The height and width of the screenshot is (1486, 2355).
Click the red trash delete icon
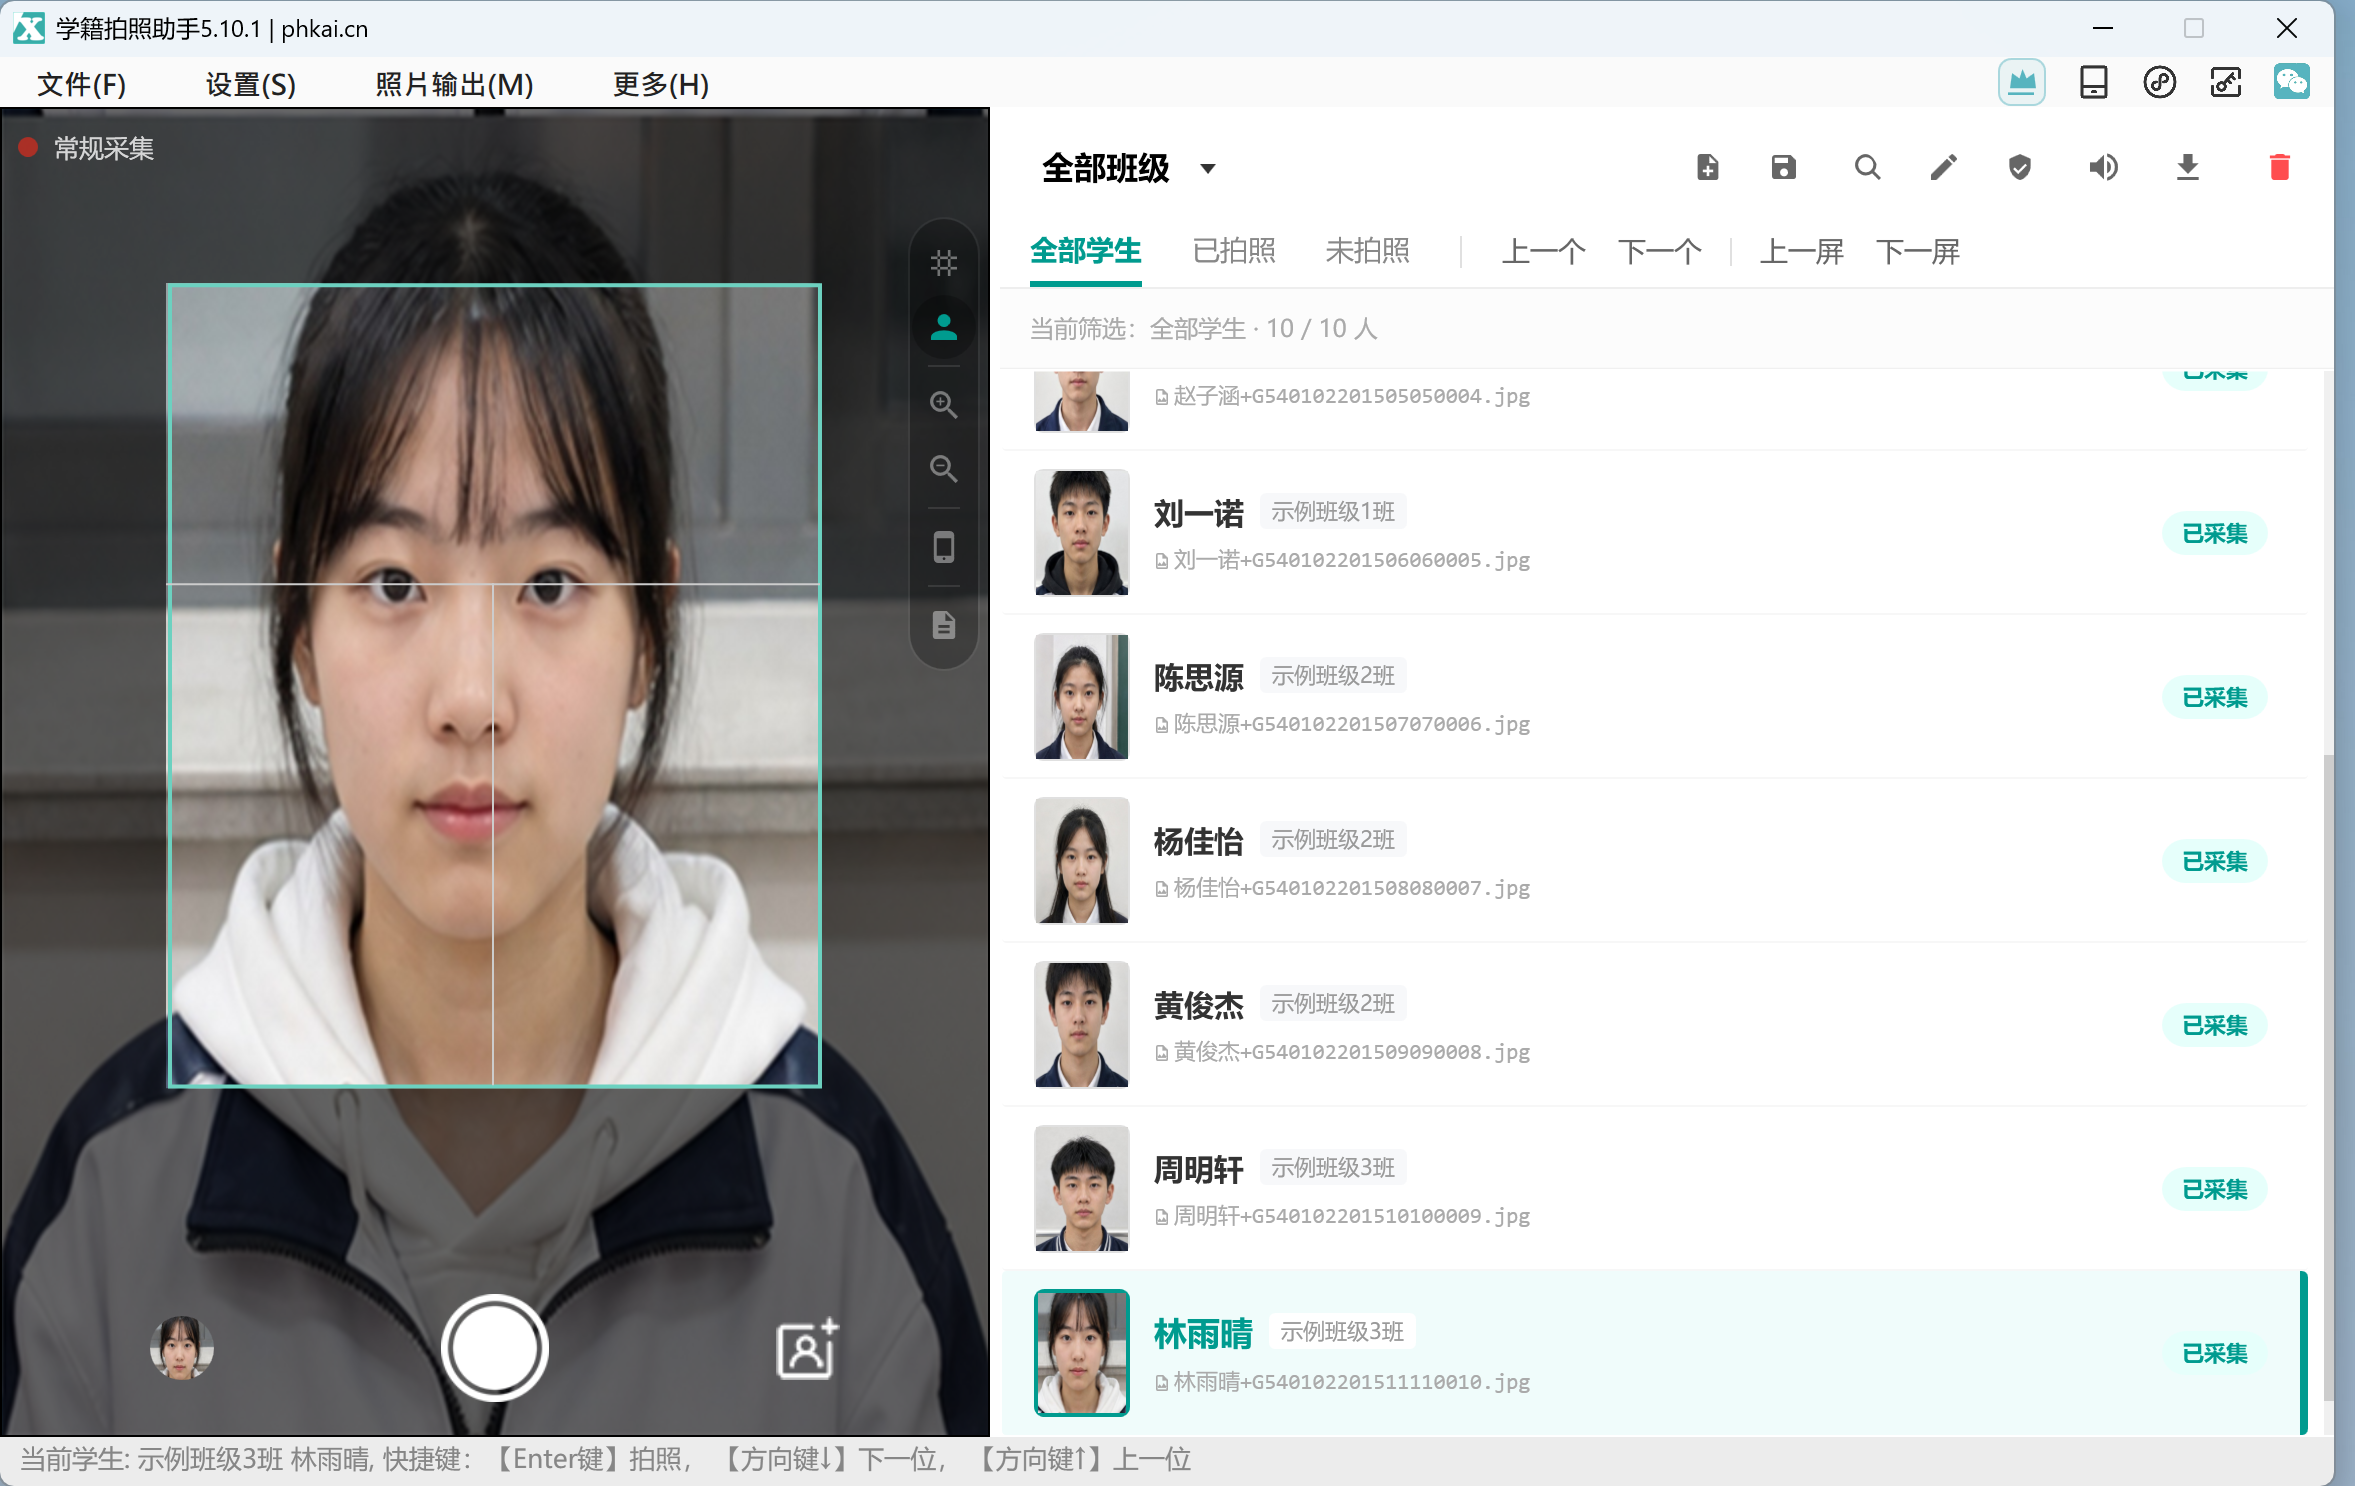click(x=2279, y=167)
